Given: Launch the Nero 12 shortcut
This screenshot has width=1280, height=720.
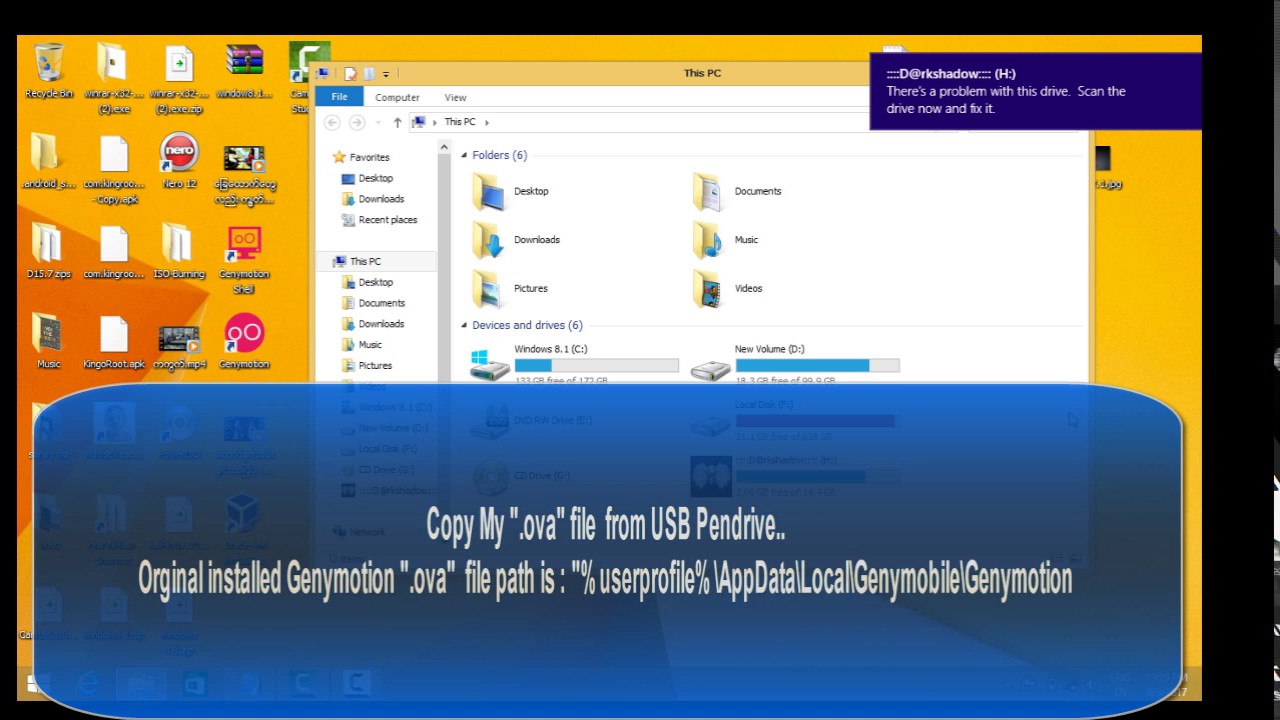Looking at the screenshot, I should coord(179,161).
